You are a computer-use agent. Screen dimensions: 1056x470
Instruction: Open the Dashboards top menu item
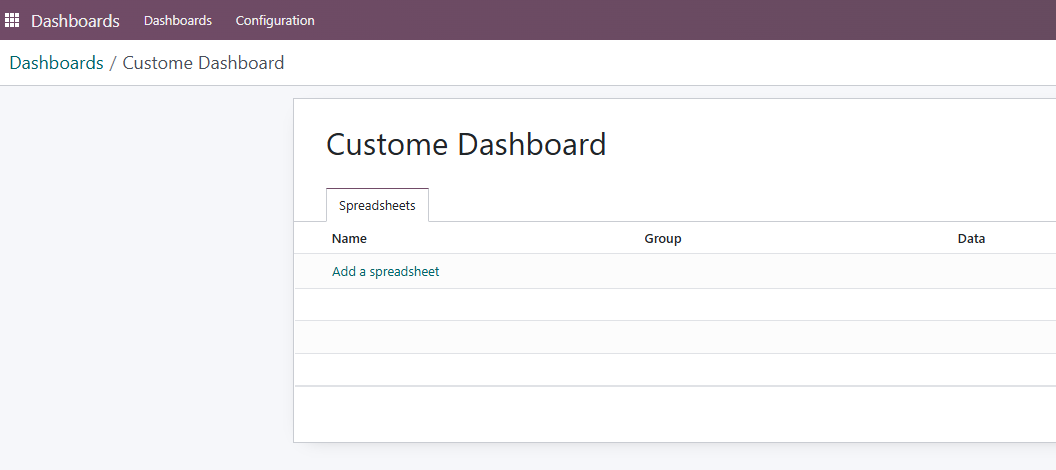(x=178, y=21)
